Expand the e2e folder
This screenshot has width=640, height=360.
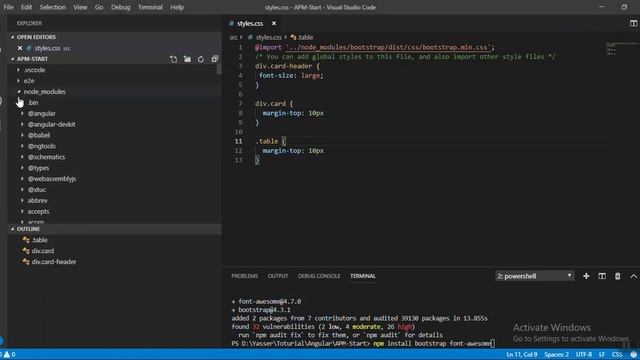(x=29, y=81)
